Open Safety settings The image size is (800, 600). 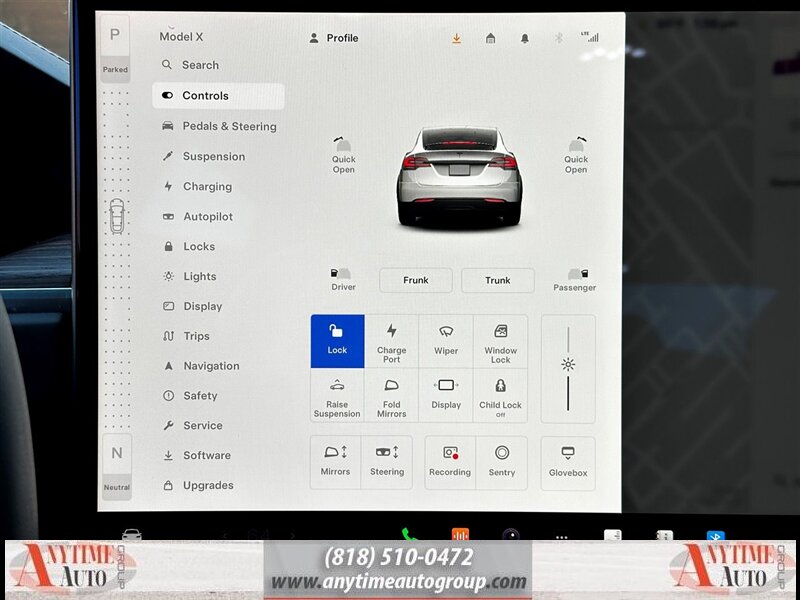(x=190, y=396)
